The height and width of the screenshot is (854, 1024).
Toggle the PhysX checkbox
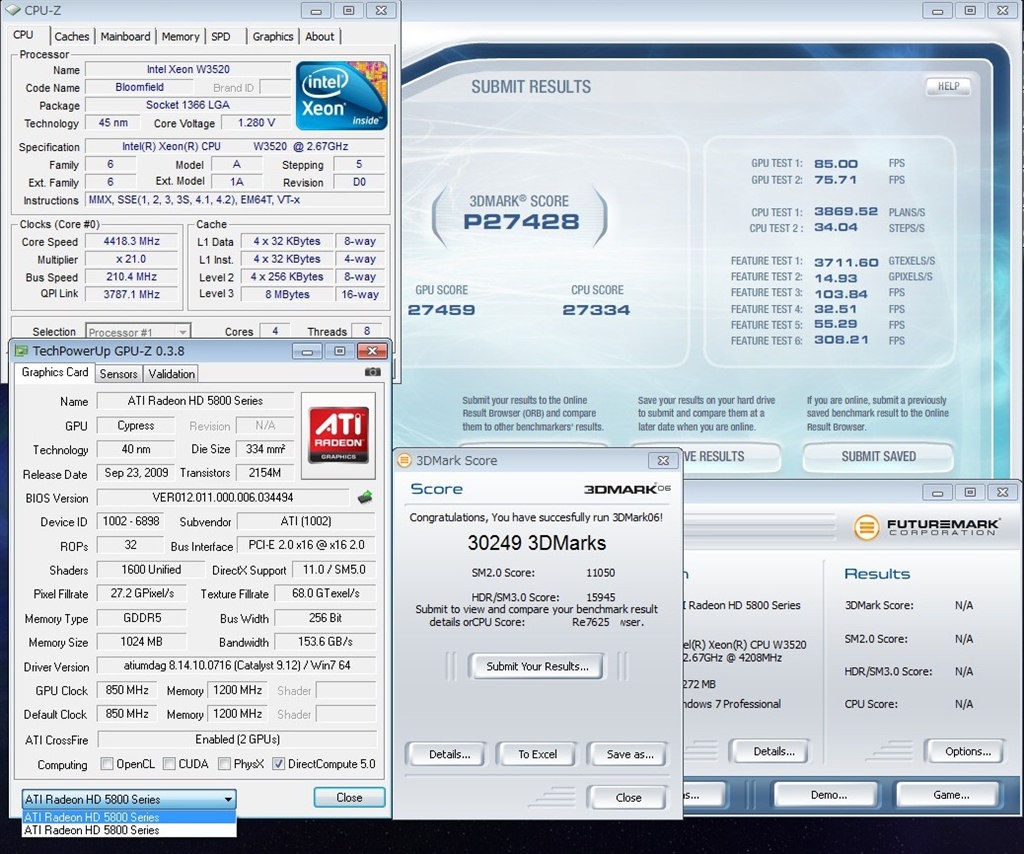coord(224,763)
